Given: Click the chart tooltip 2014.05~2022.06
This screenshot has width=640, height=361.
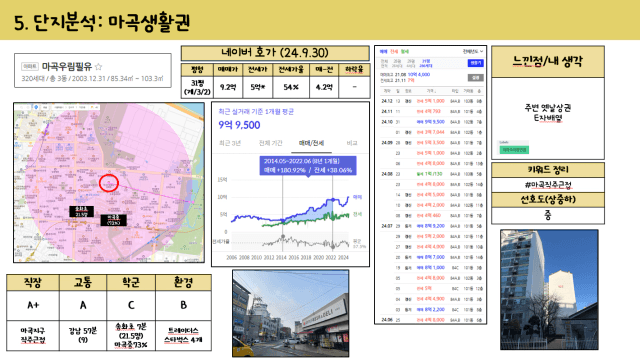Looking at the screenshot, I should pos(308,165).
